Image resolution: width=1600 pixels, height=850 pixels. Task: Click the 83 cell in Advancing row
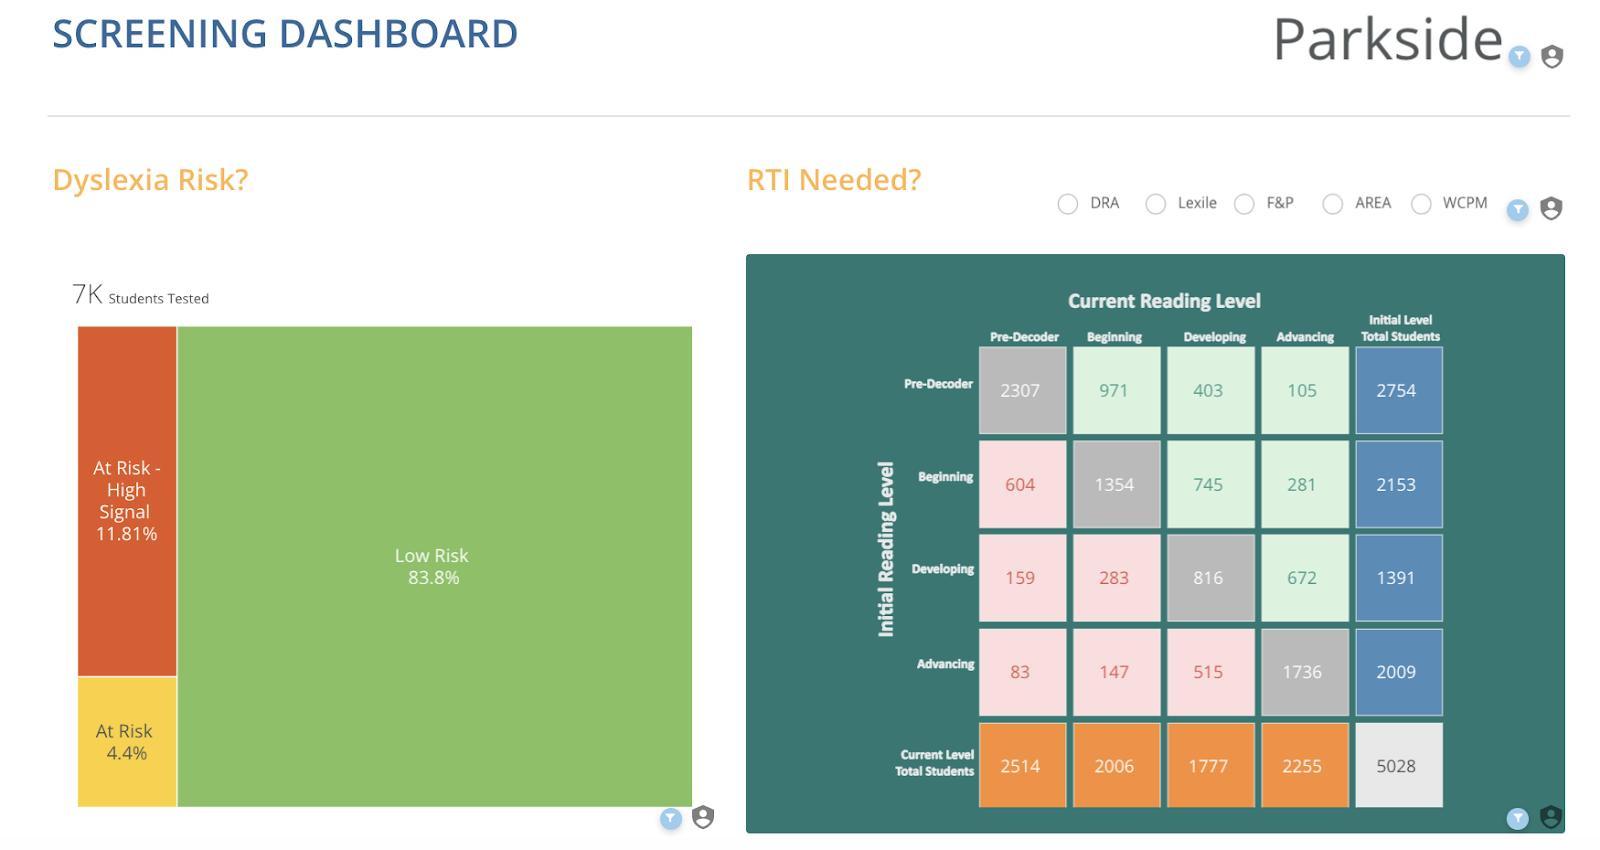(x=1022, y=672)
